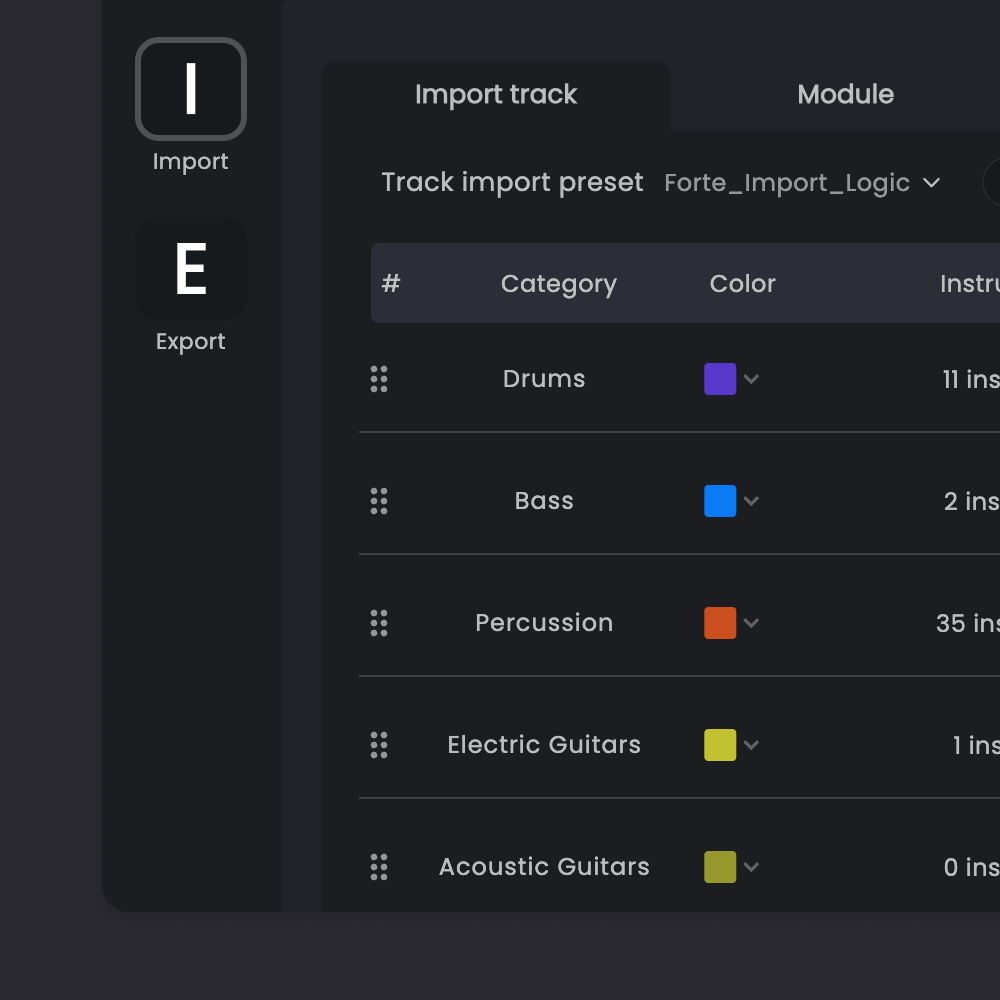Click the blue color swatch for Bass

click(x=722, y=501)
